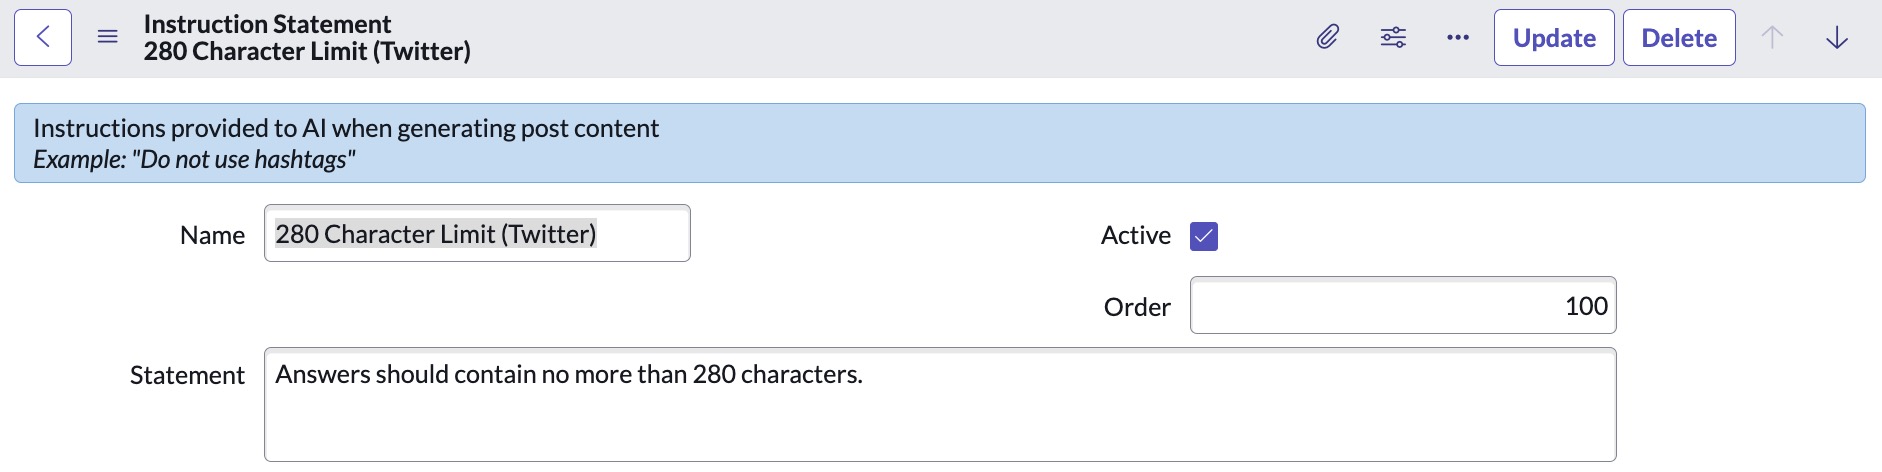Screen dimensions: 1882x472
Task: Uncheck the Active checkbox
Action: tap(1204, 237)
